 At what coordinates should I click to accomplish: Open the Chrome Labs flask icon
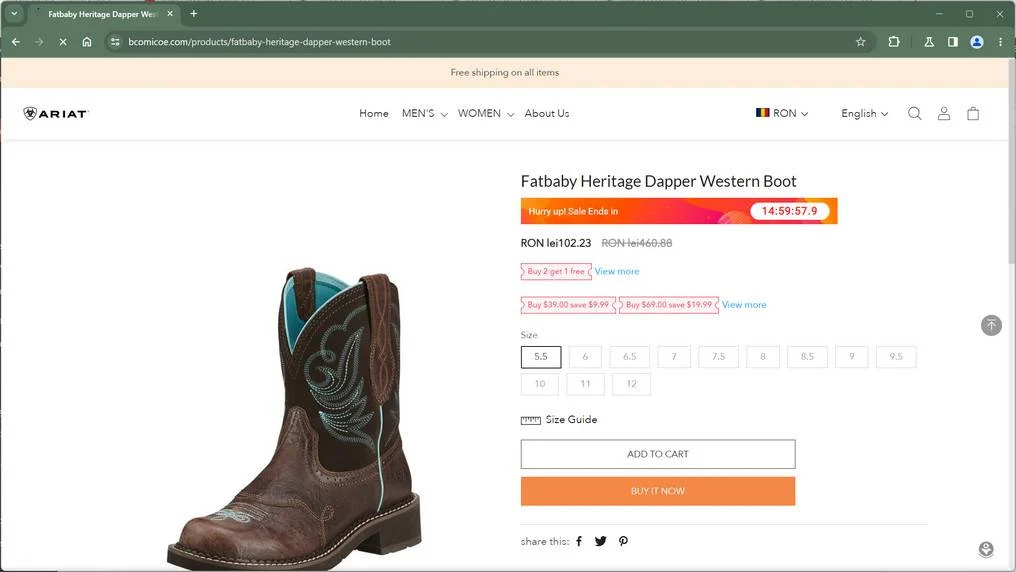929,41
